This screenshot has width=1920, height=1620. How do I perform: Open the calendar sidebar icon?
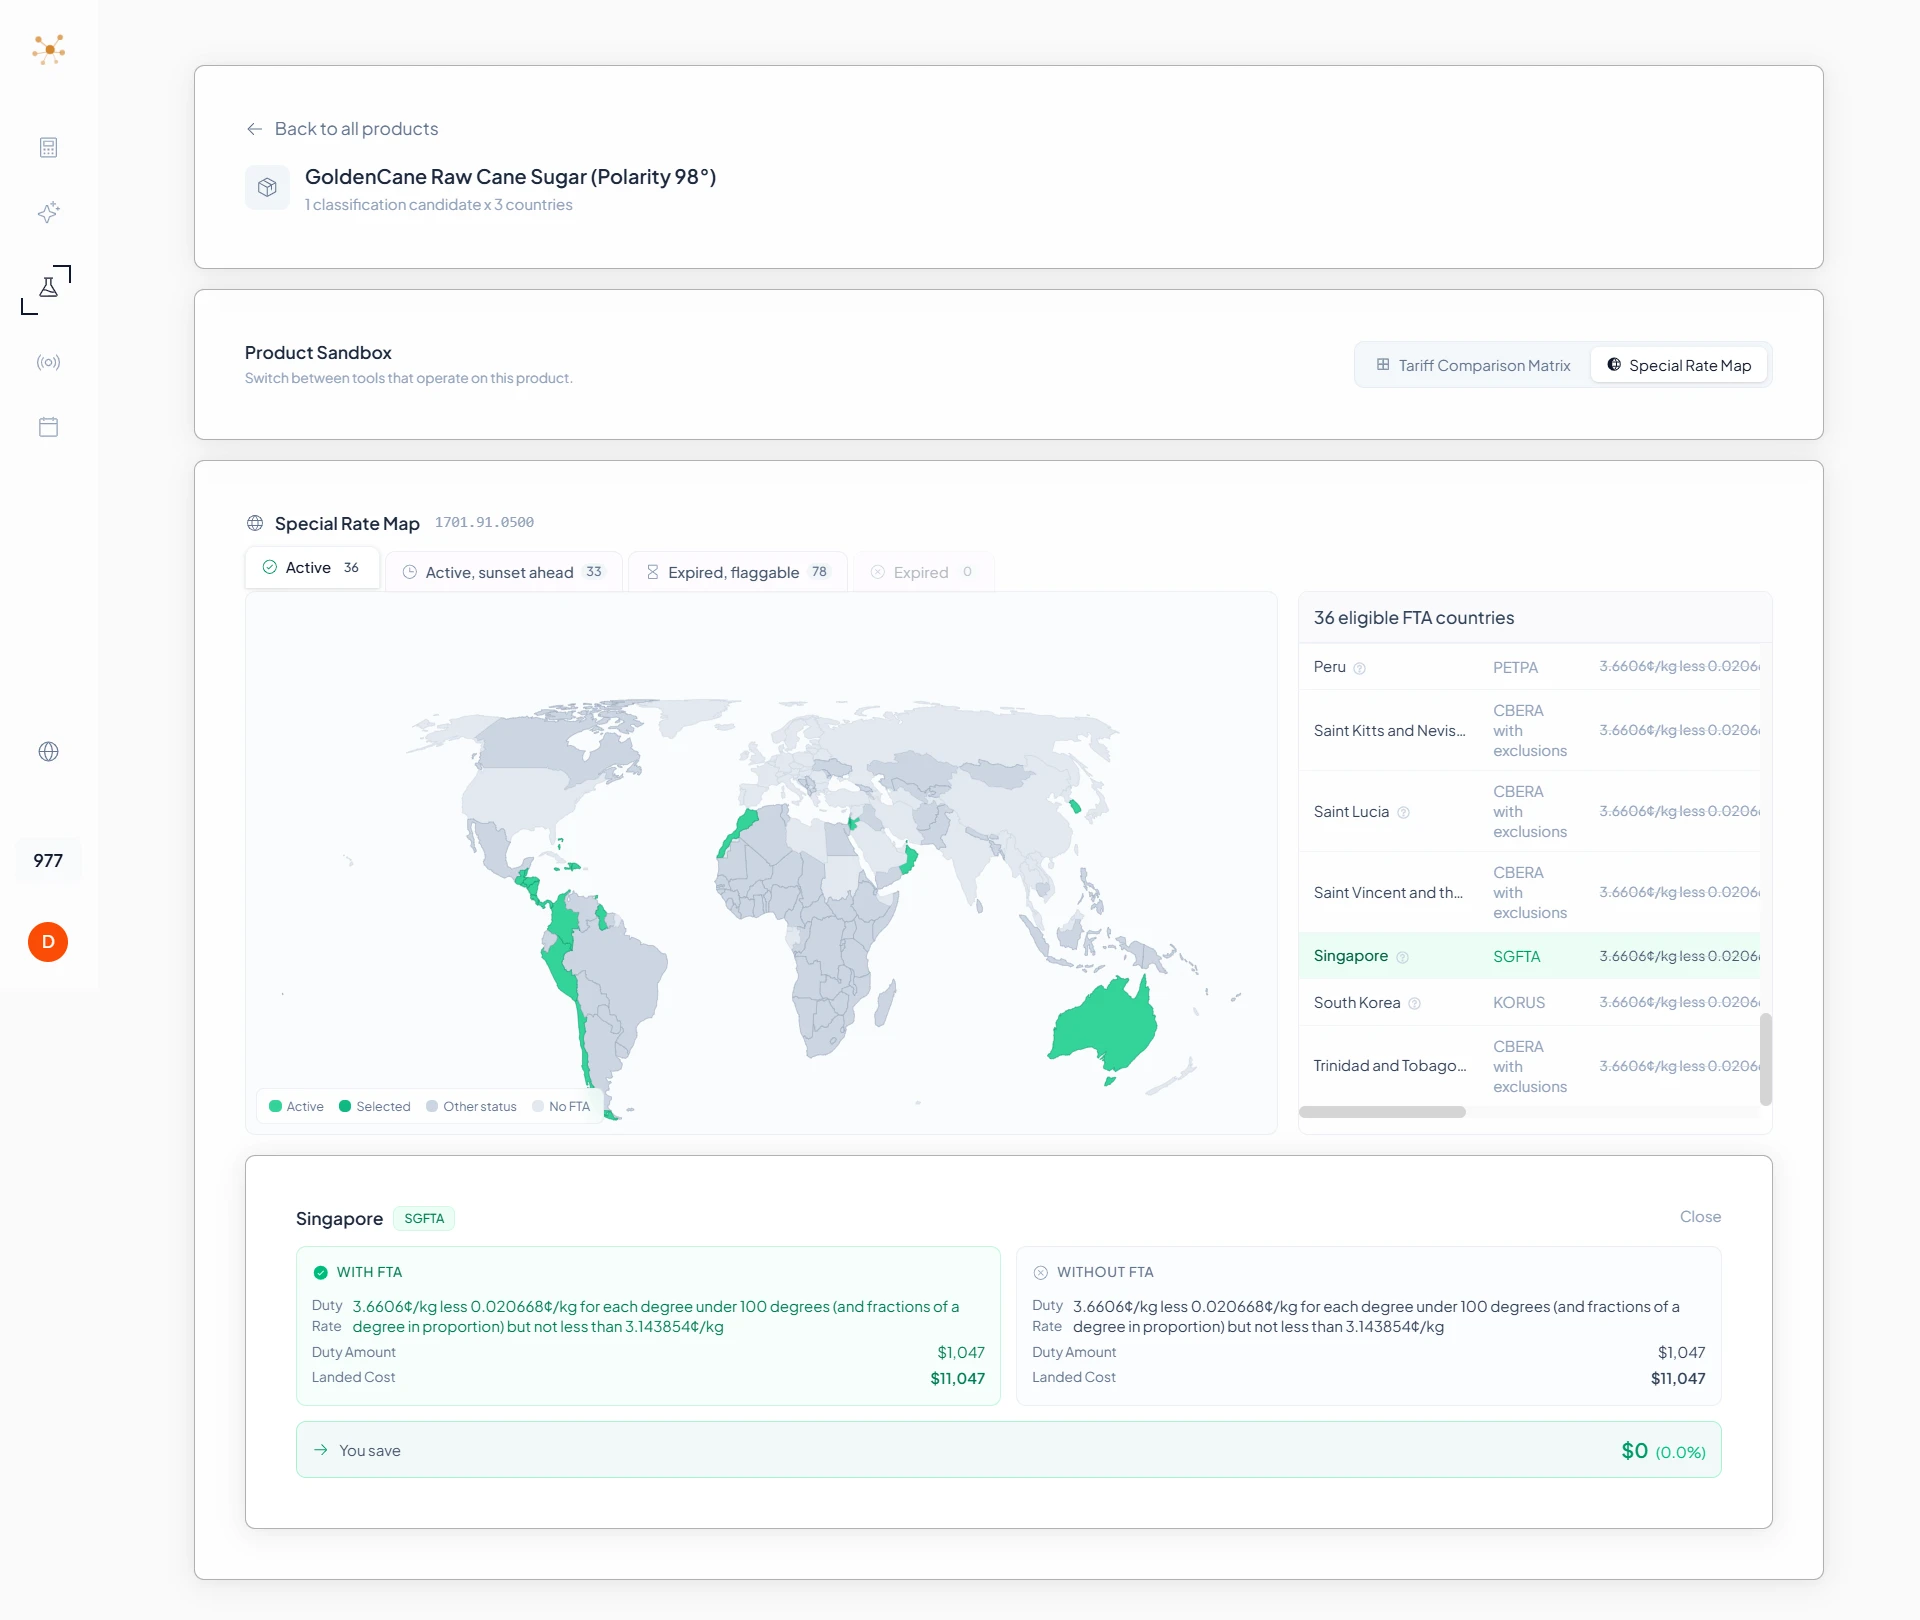coord(48,427)
